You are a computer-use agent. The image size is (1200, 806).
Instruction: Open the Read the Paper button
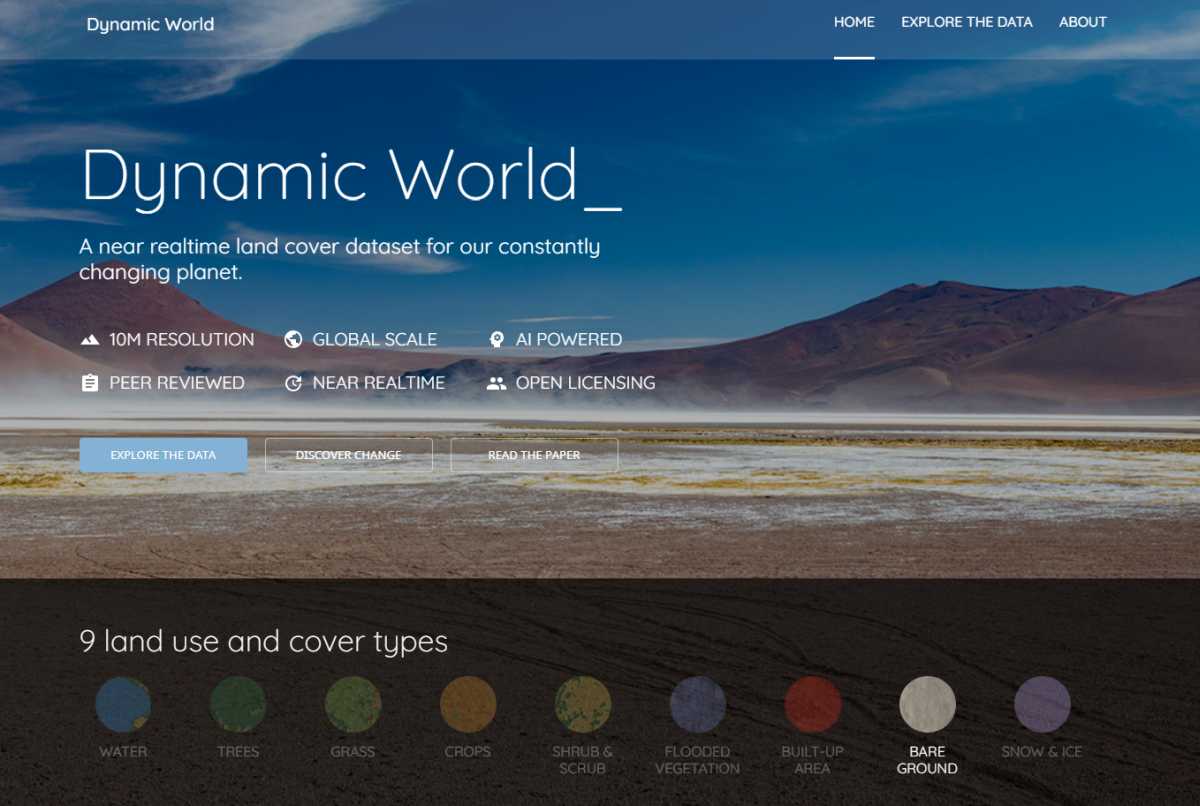534,455
